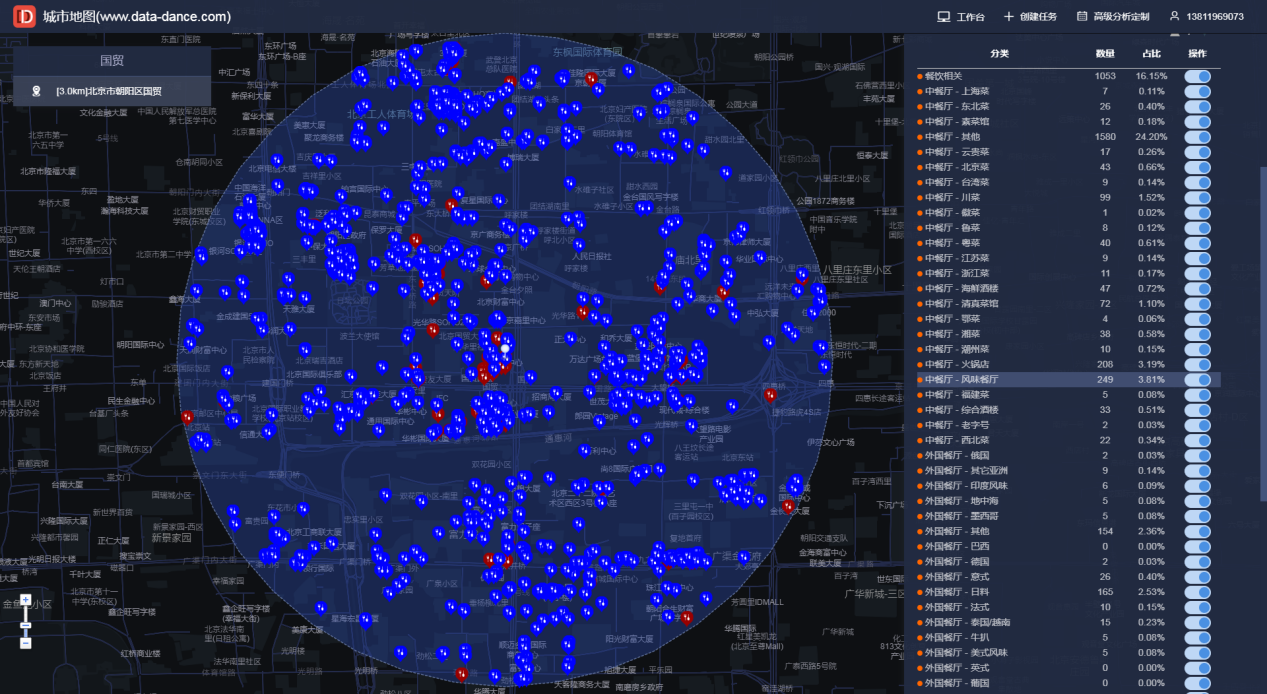Click the plus icon for 创建任务
Image resolution: width=1267 pixels, height=694 pixels.
click(1009, 17)
